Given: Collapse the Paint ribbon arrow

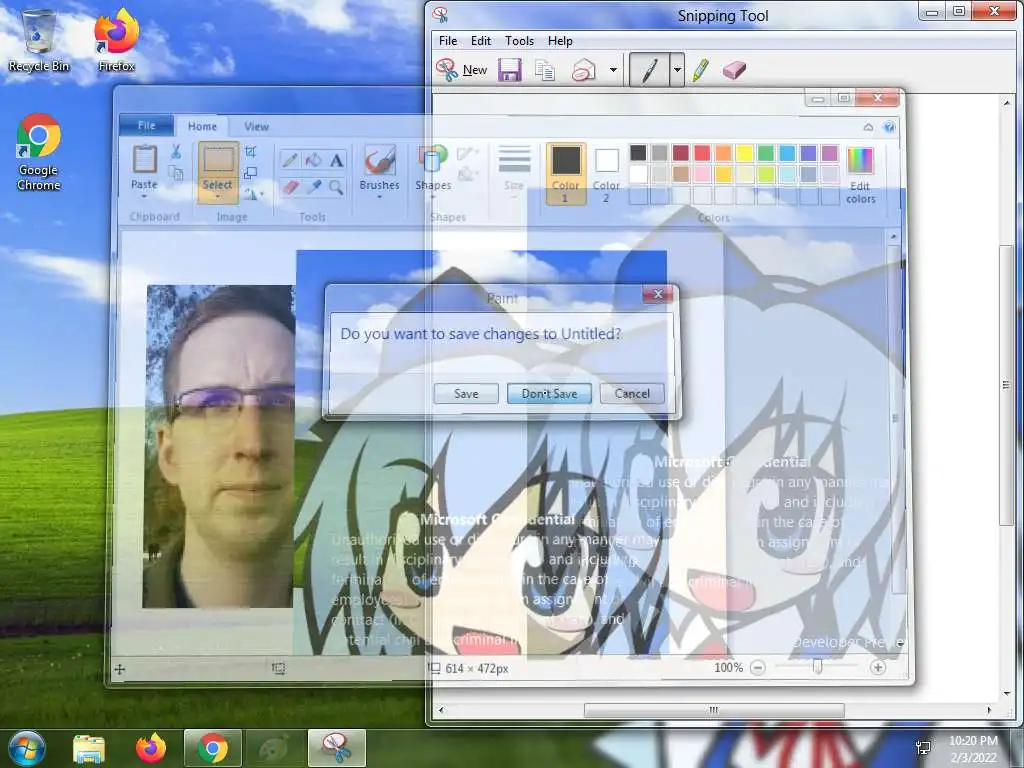Looking at the screenshot, I should [868, 127].
